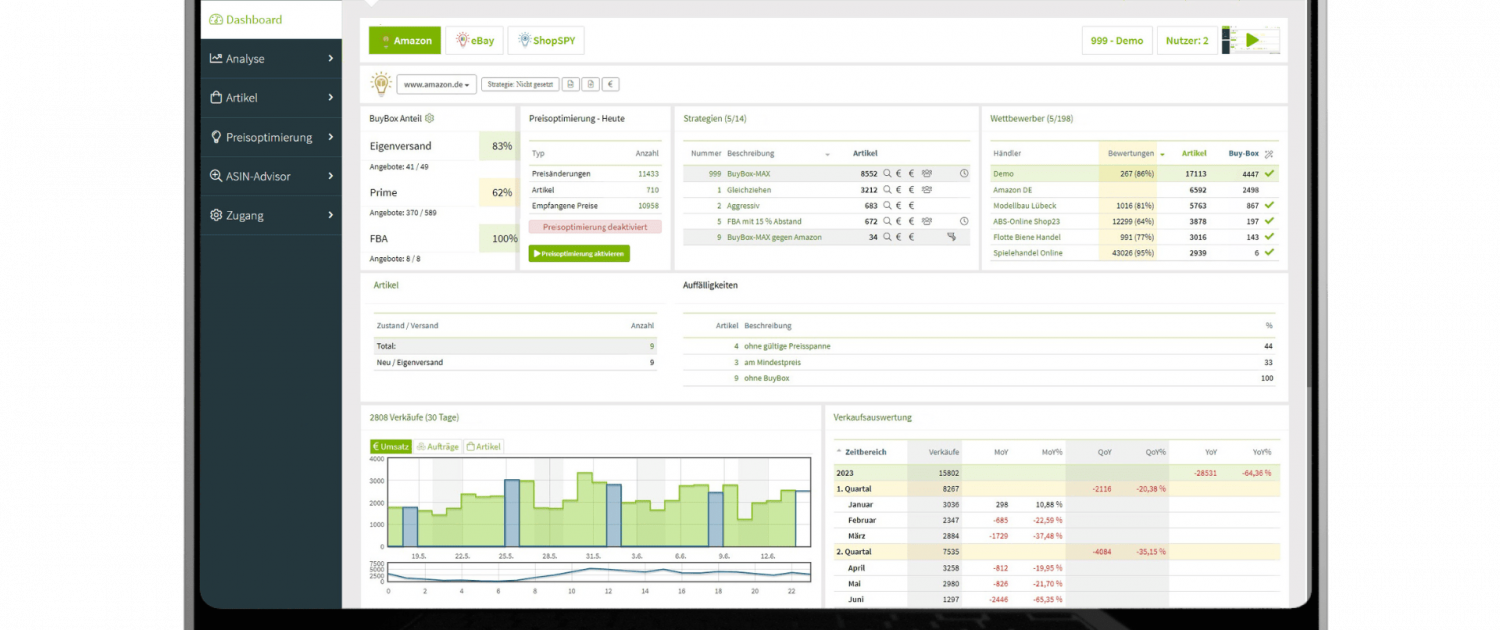Expand the Zugang sidebar menu
This screenshot has width=1500, height=630.
271,215
